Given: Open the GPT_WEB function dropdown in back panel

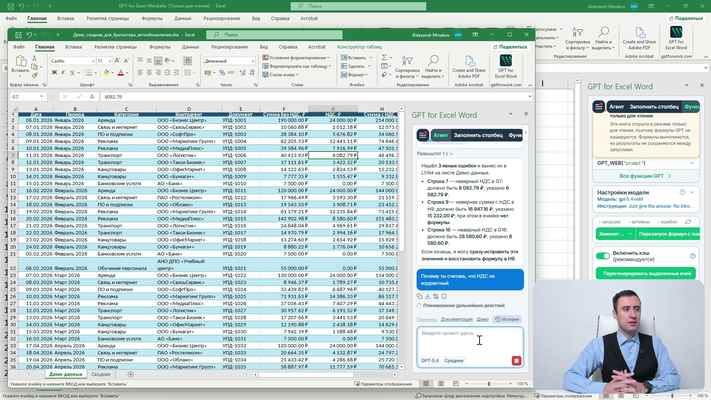Looking at the screenshot, I should (692, 163).
